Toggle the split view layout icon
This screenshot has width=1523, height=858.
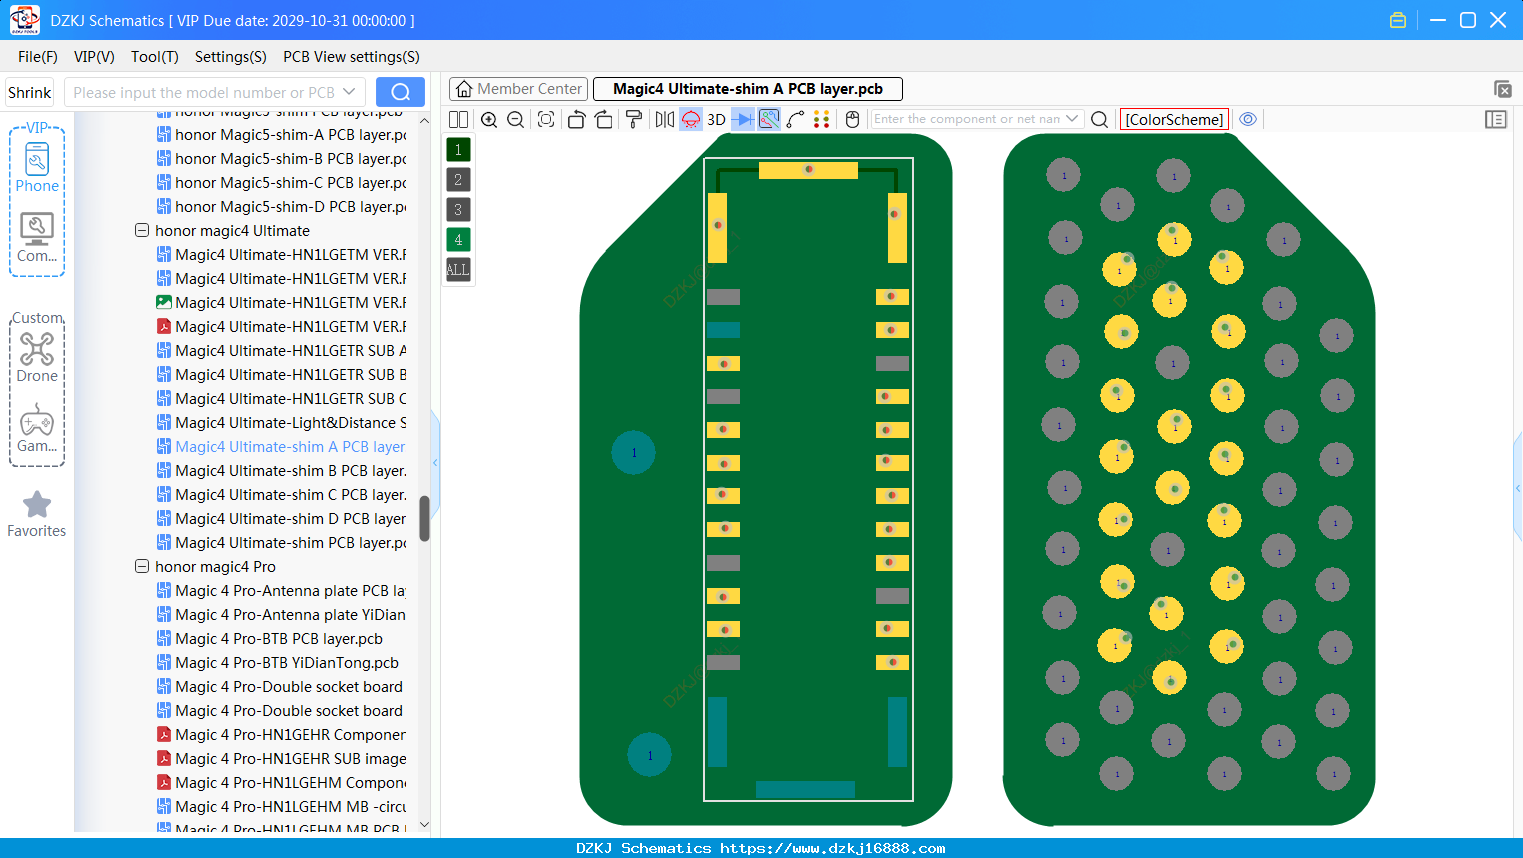coord(458,119)
